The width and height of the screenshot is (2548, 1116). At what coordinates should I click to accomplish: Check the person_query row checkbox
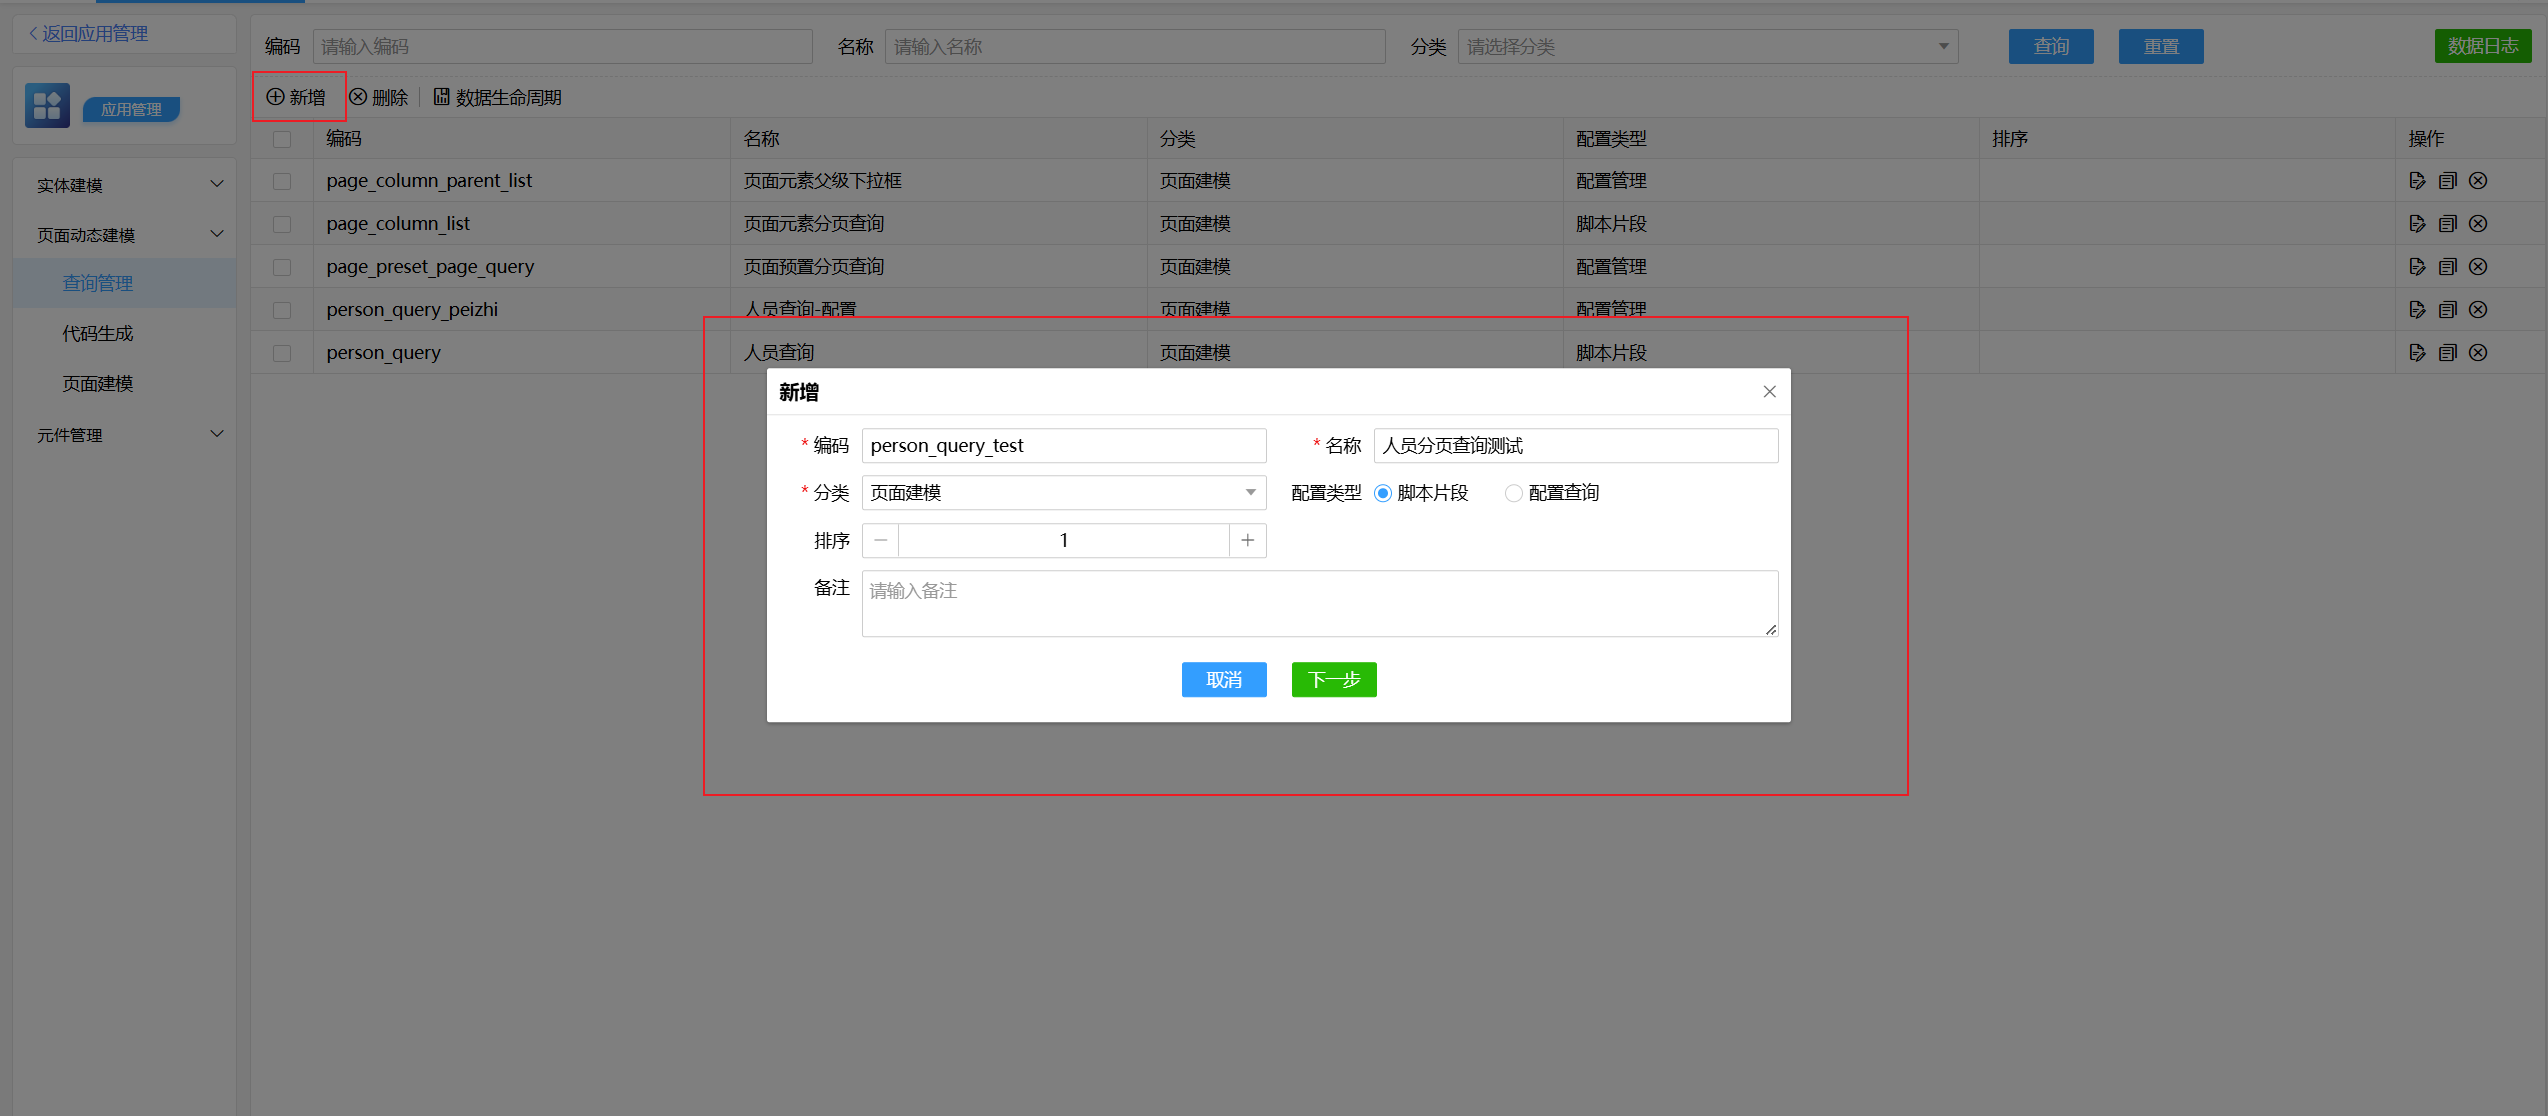tap(282, 353)
